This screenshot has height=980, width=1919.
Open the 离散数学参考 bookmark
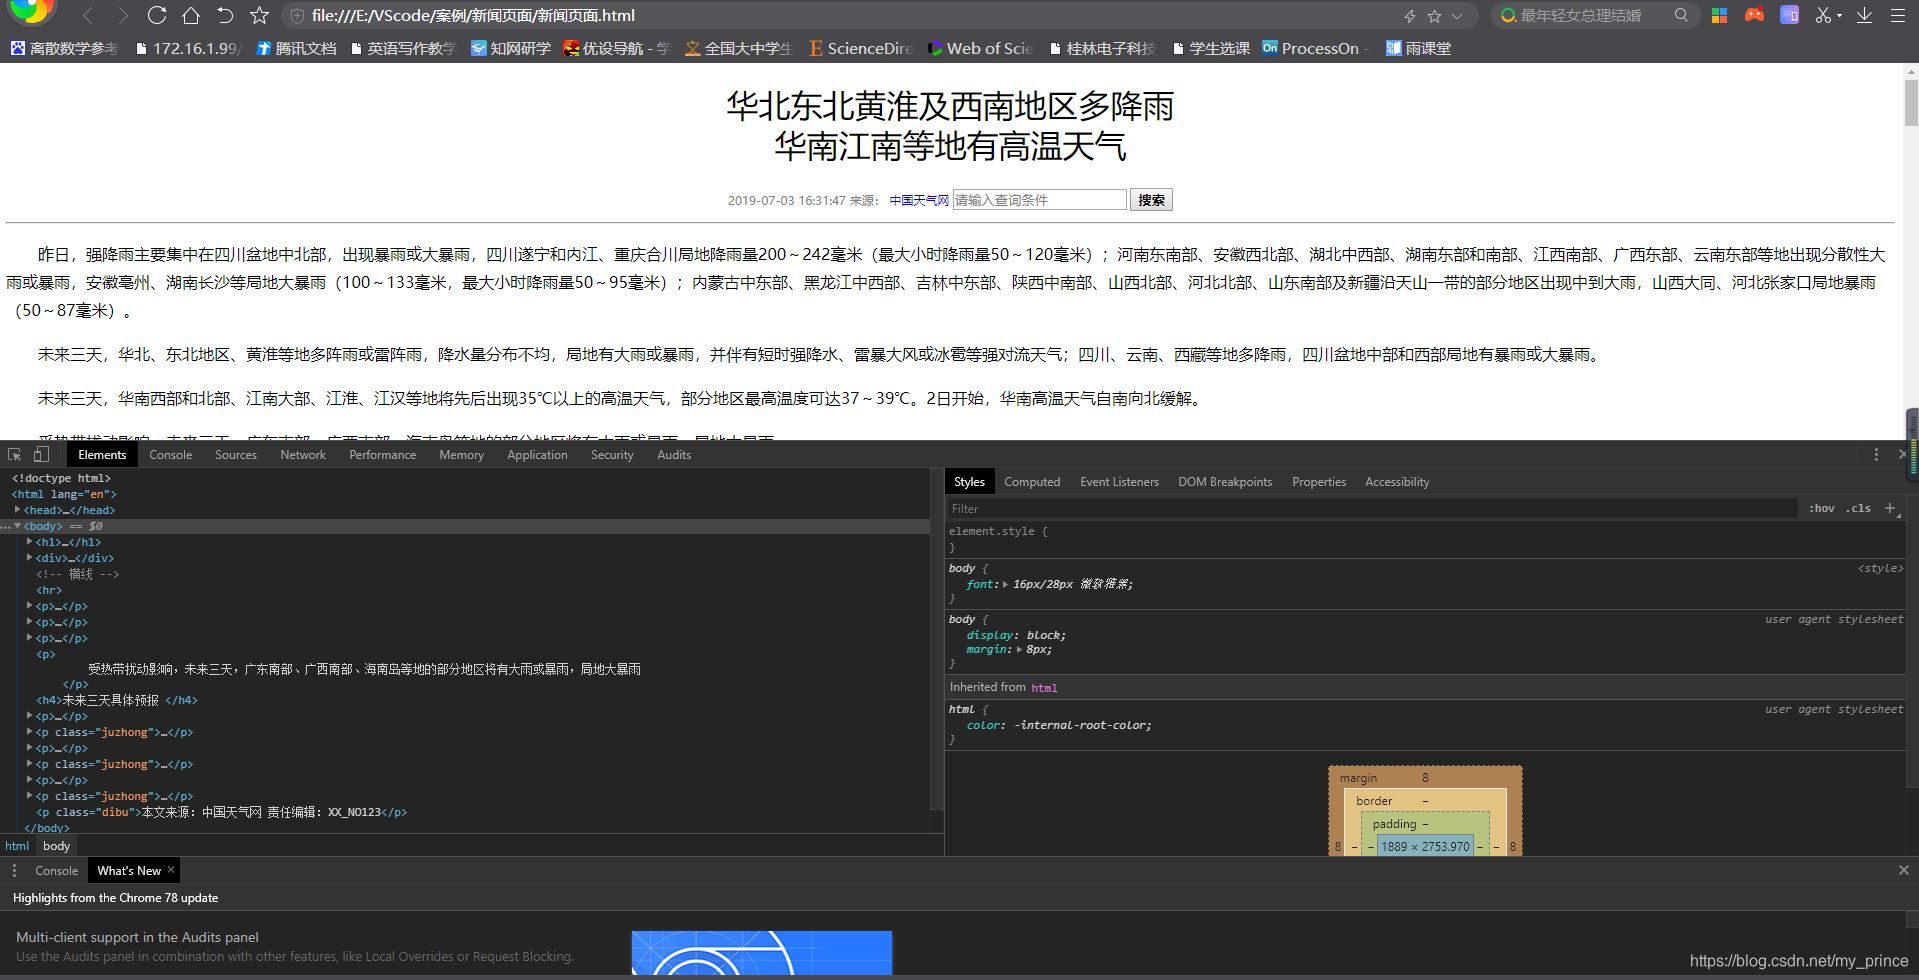65,48
